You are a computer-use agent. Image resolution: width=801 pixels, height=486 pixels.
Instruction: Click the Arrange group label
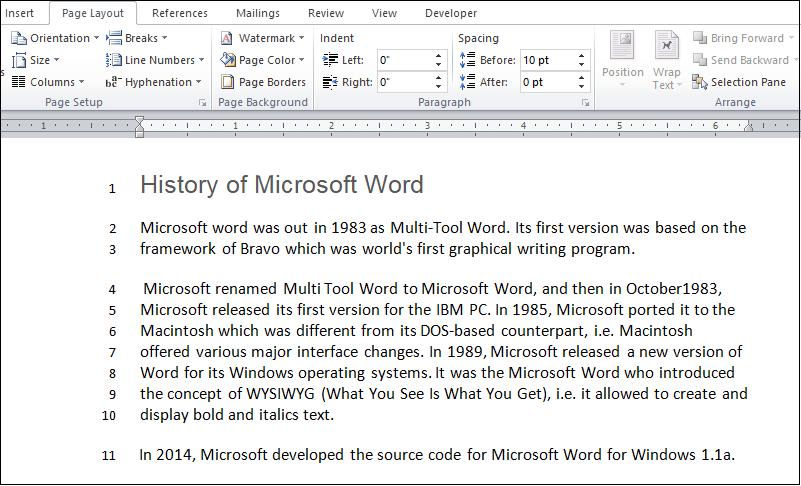tap(735, 103)
